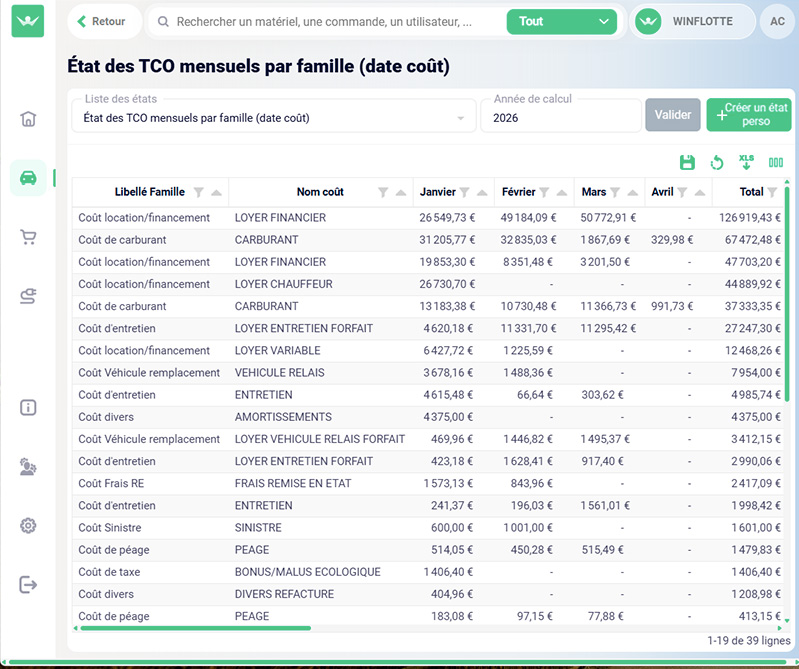Click the LOYER VEHICULE RELAIS FORFAIT cell
This screenshot has height=669, width=799.
coord(319,439)
